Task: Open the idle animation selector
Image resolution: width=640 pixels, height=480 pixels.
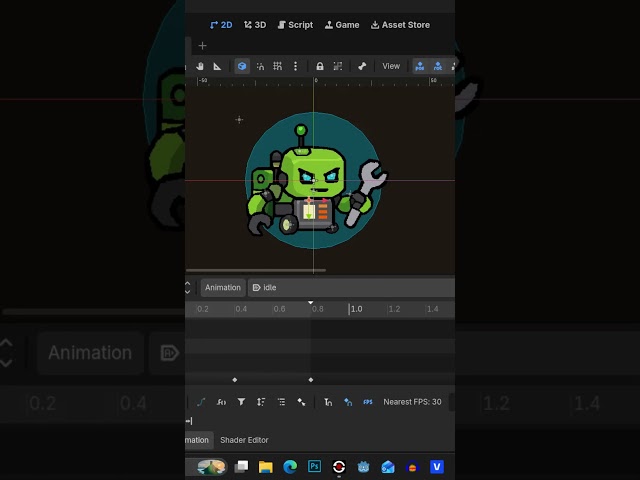Action: point(351,287)
